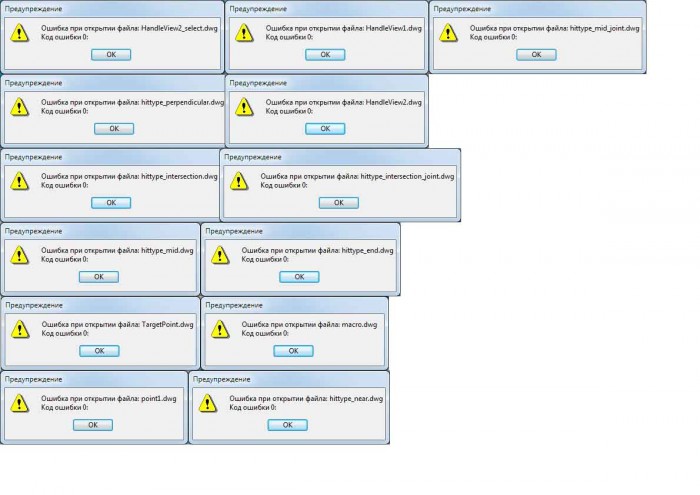Screen dimensions: 700x495
Task: Select the message text naming HandleView2.dwg
Action: [344, 102]
